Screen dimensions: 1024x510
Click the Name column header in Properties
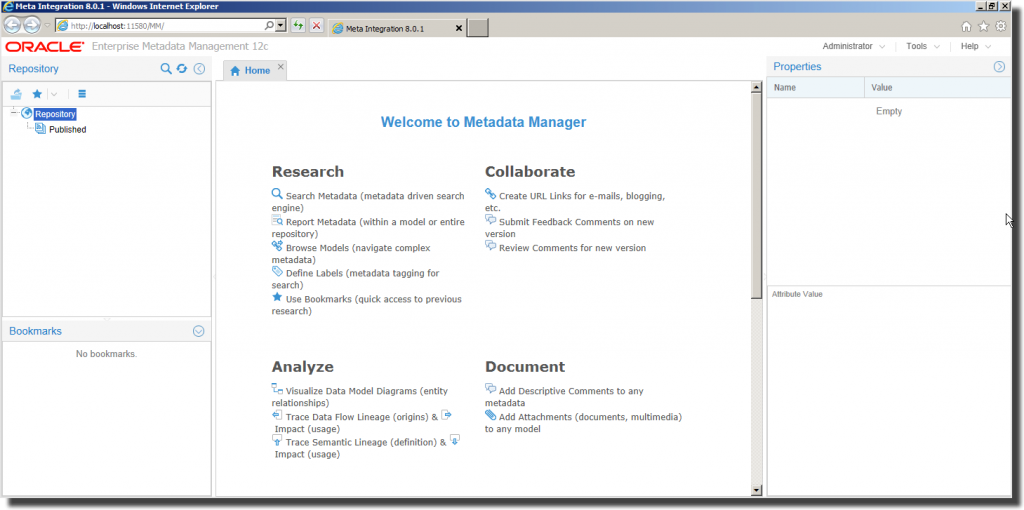click(x=815, y=88)
